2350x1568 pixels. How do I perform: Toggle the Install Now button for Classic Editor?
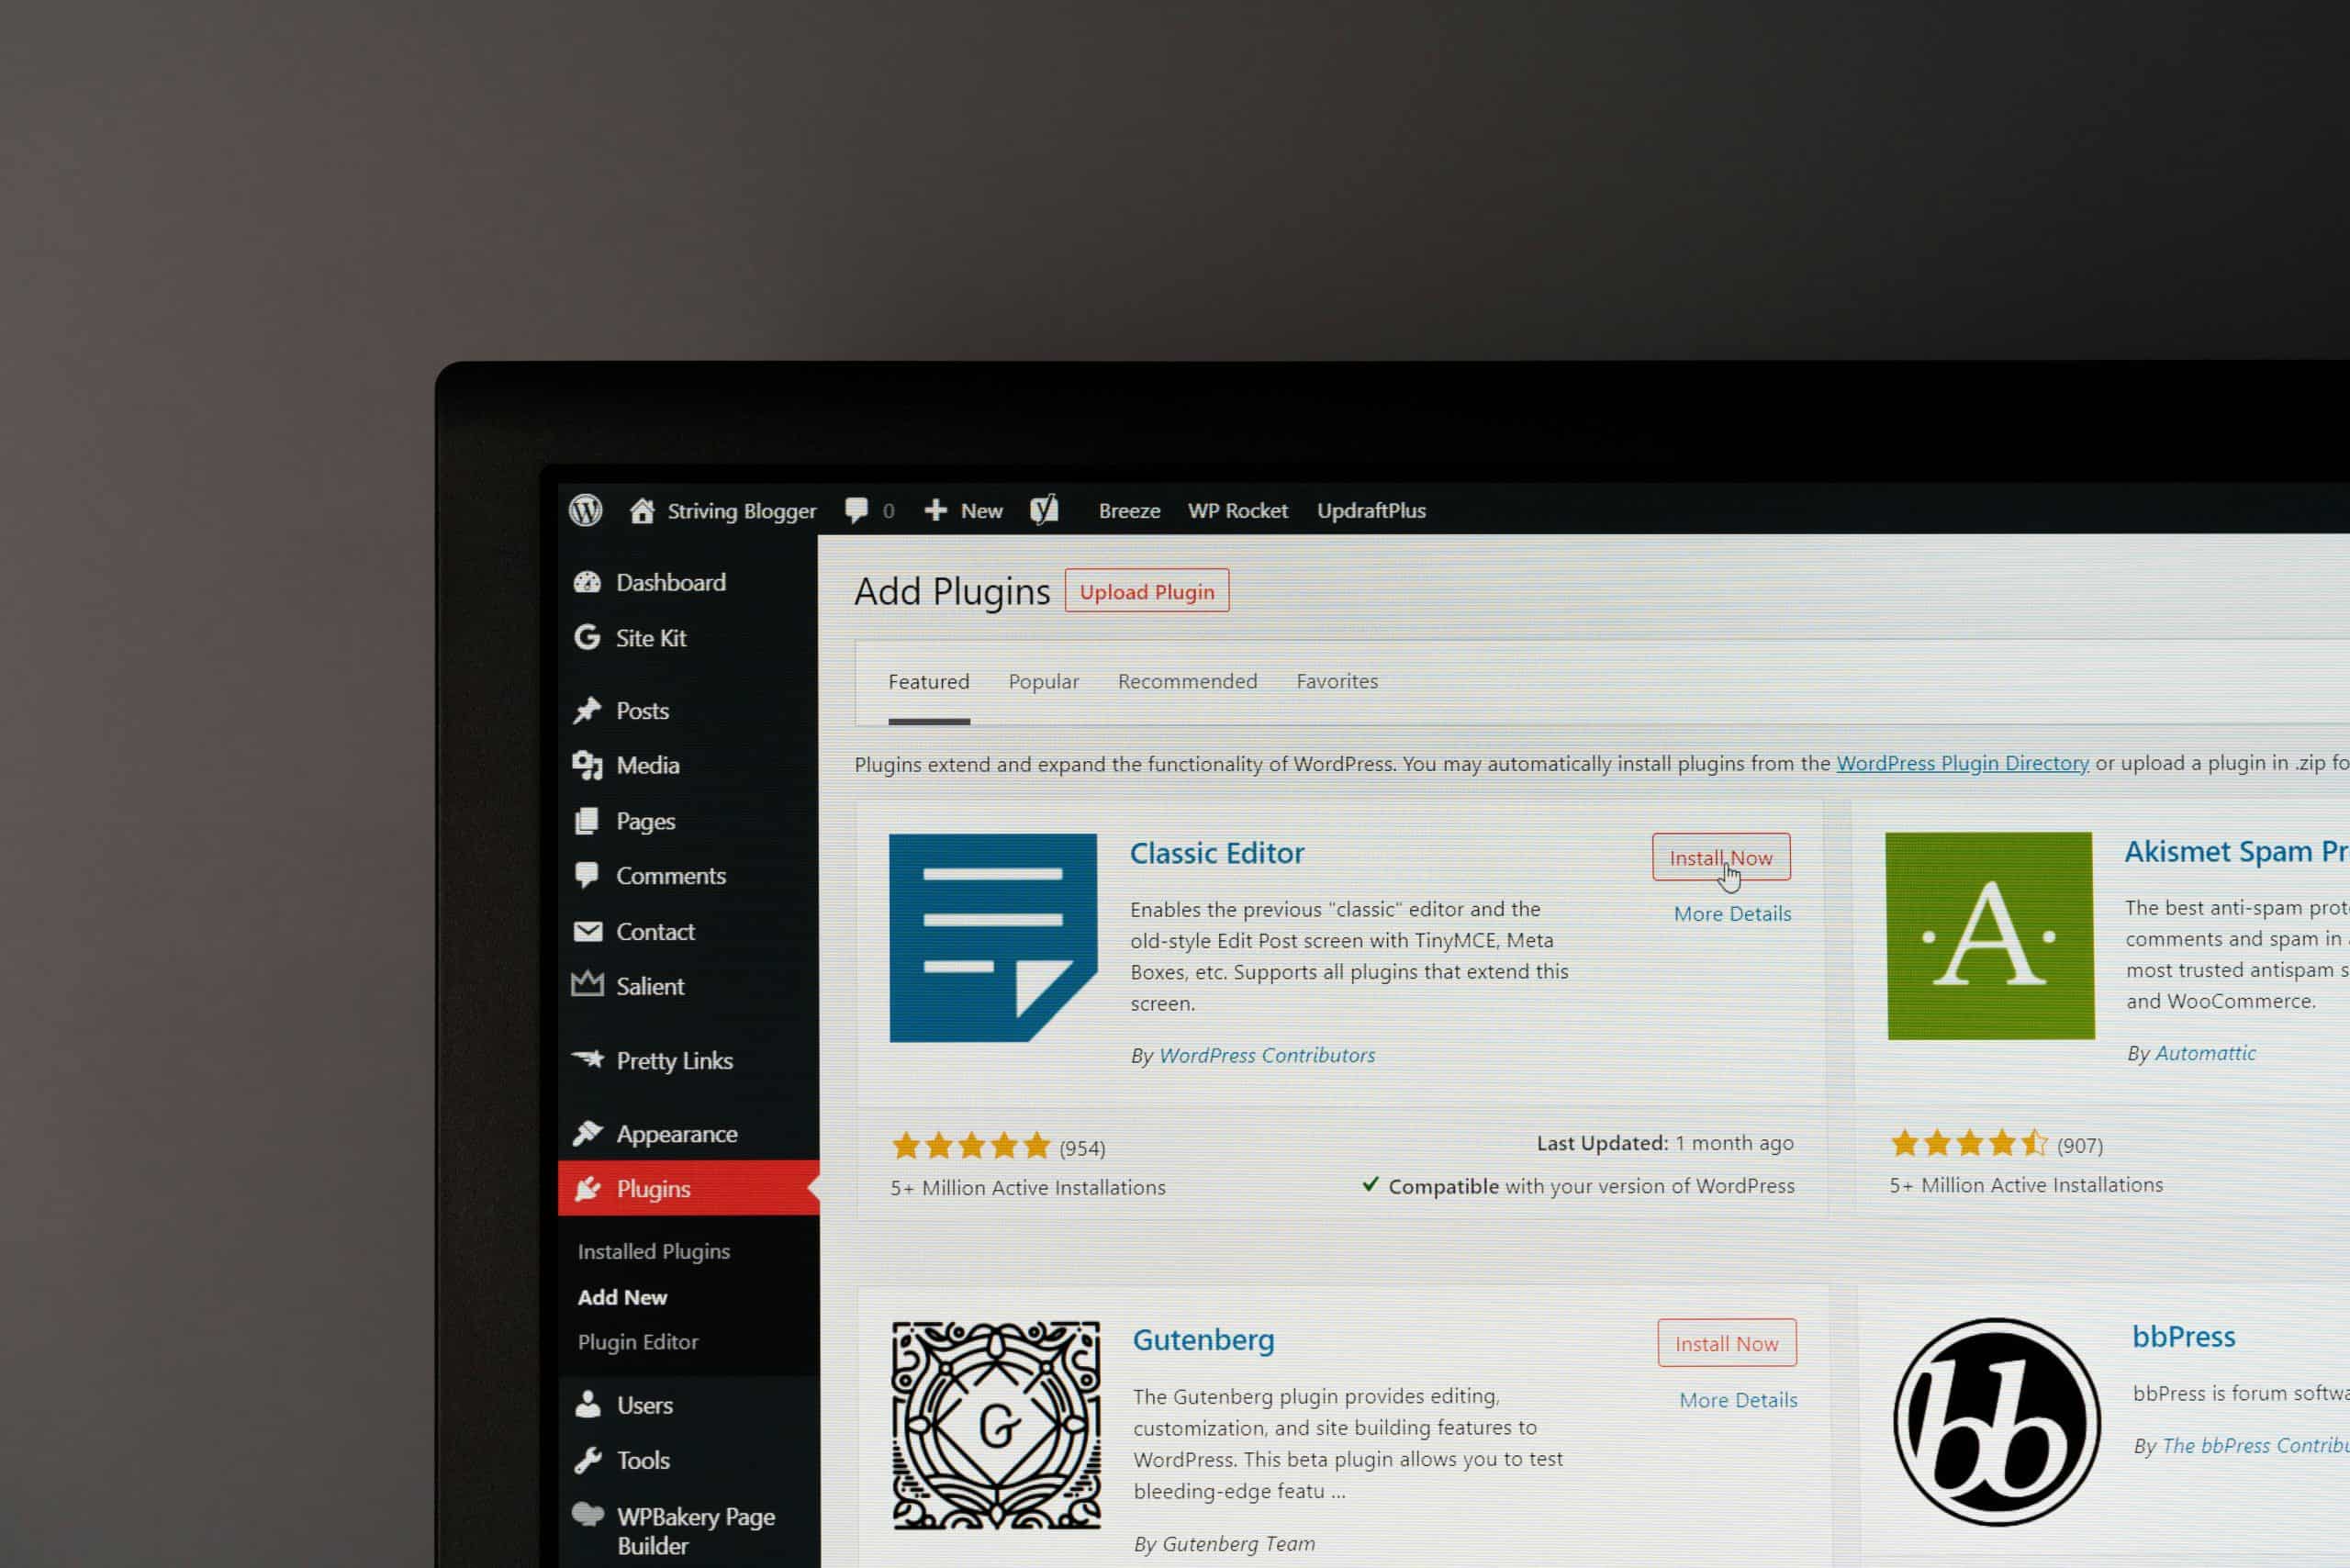click(x=1720, y=856)
